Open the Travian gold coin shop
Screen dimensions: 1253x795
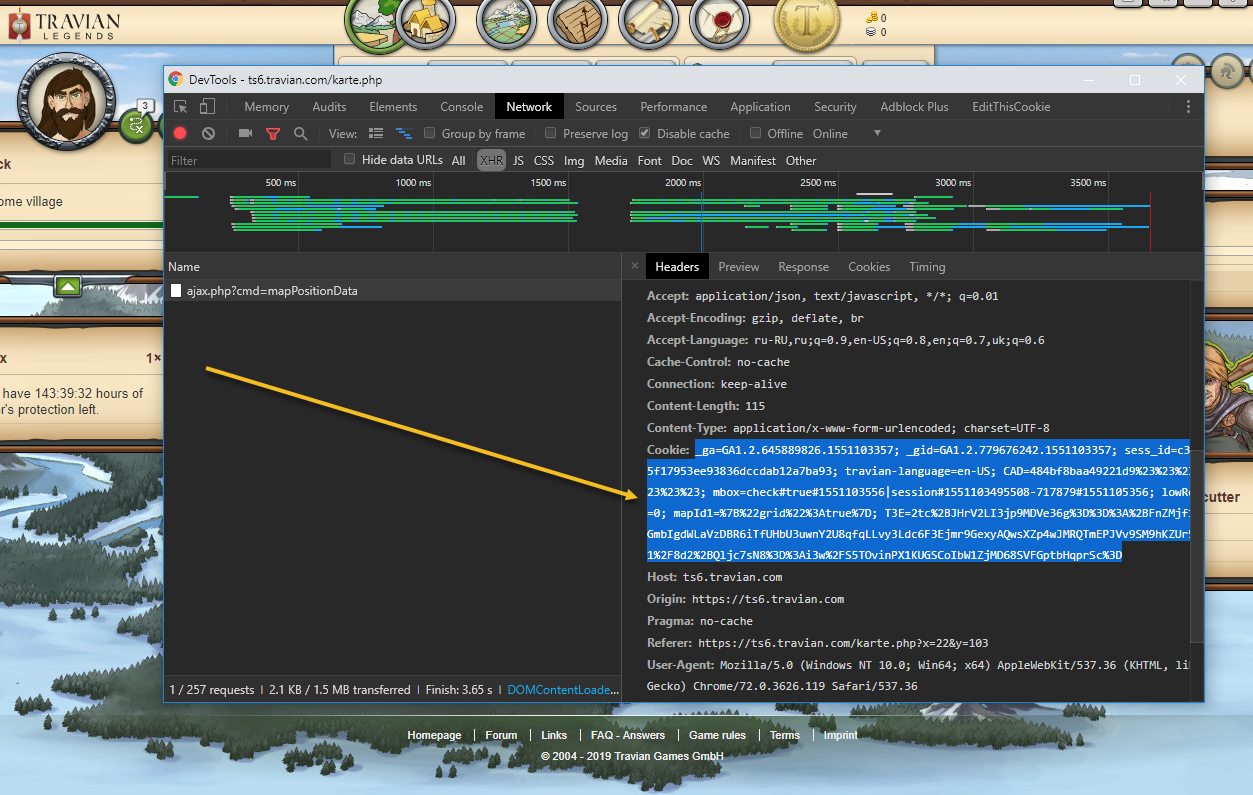[x=807, y=22]
